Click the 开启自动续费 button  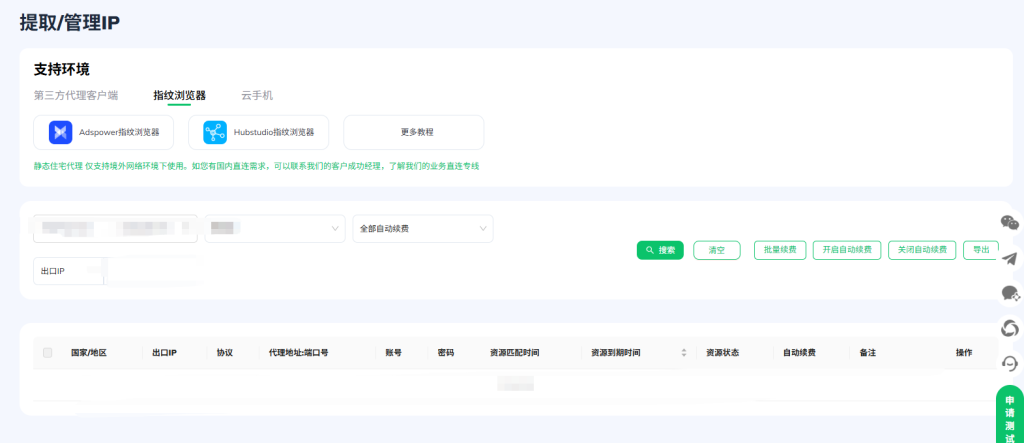click(x=846, y=250)
